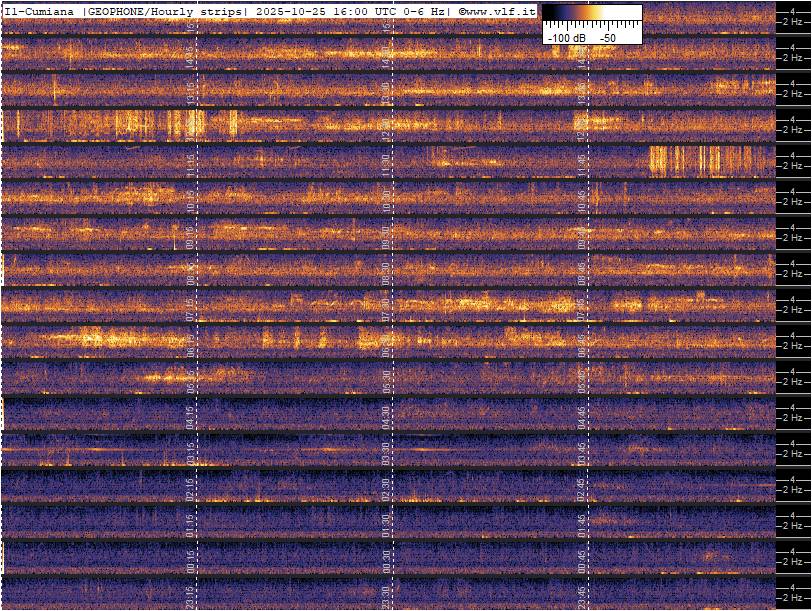Screen dimensions: 812x611
Task: Click the 23:15 time marker
Action: click(x=191, y=592)
